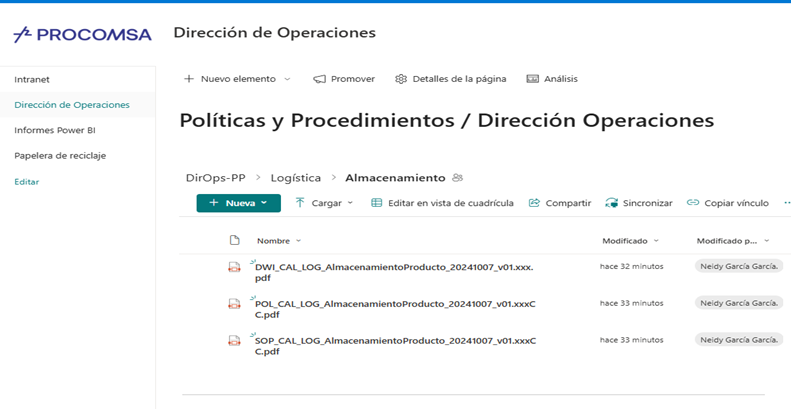This screenshot has height=409, width=791.
Task: Open the Nuevo elemento dropdown arrow
Action: point(287,79)
